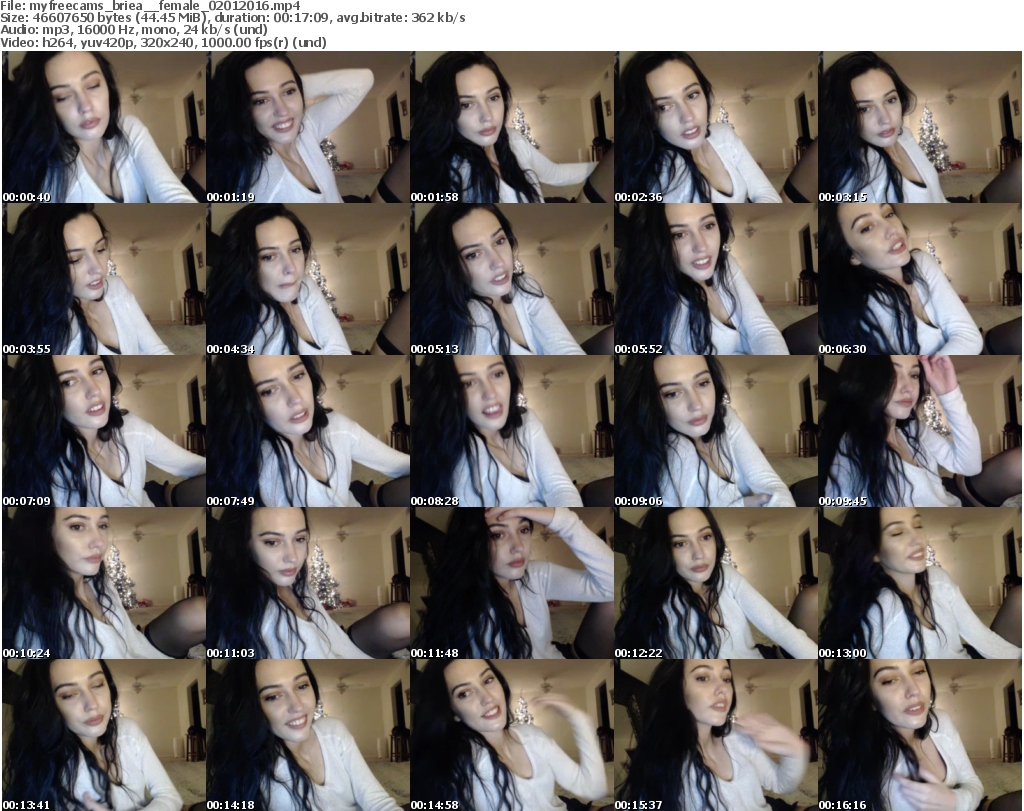Select the thumbnail stamped 00:13:00
The width and height of the screenshot is (1024, 811).
click(x=920, y=583)
